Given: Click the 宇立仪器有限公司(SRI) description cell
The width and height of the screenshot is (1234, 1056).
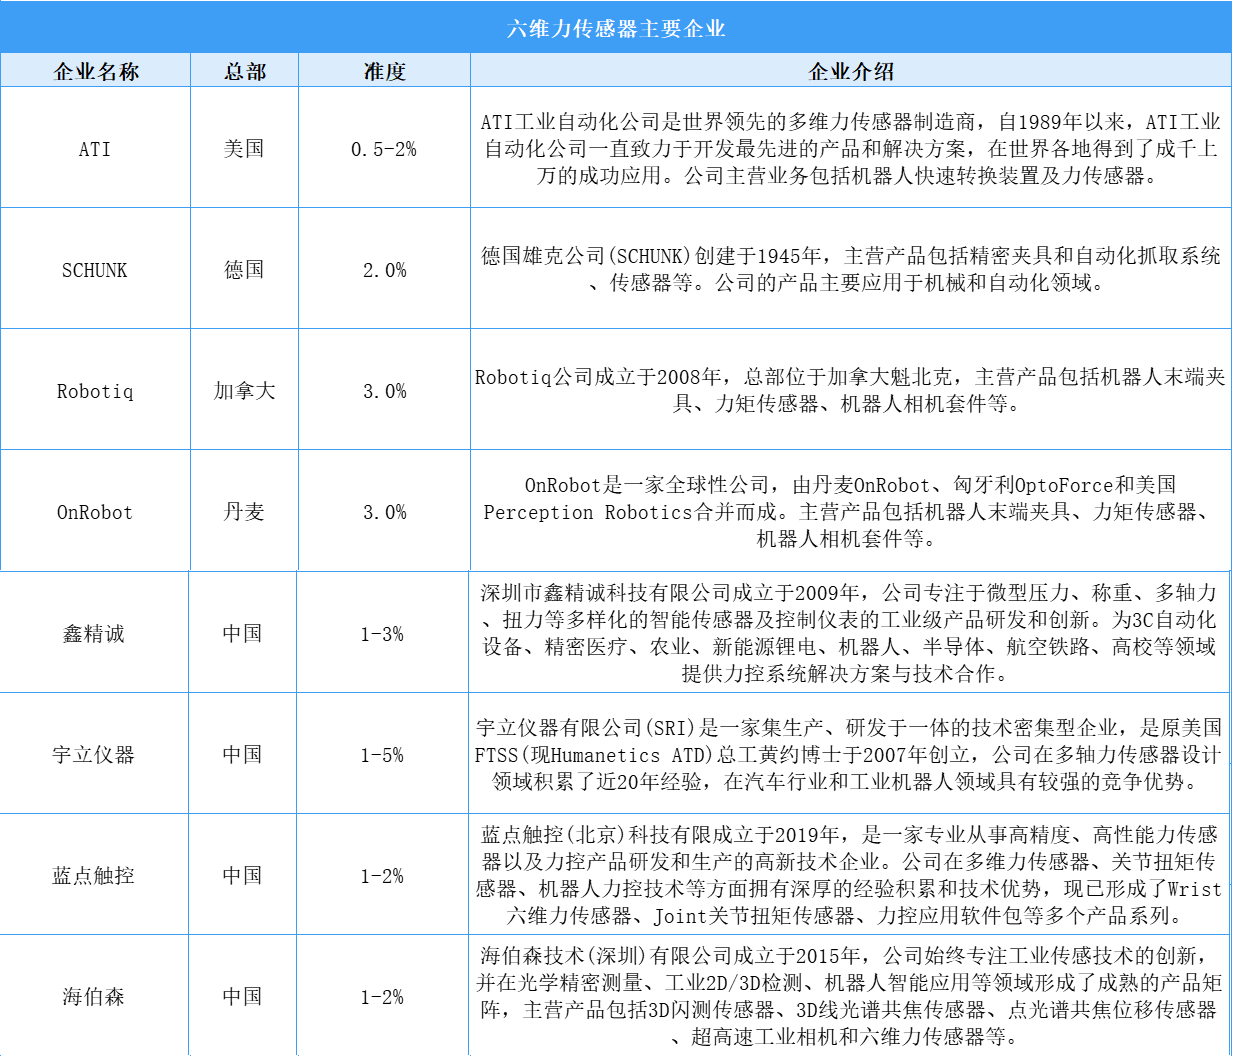Looking at the screenshot, I should coord(849,753).
